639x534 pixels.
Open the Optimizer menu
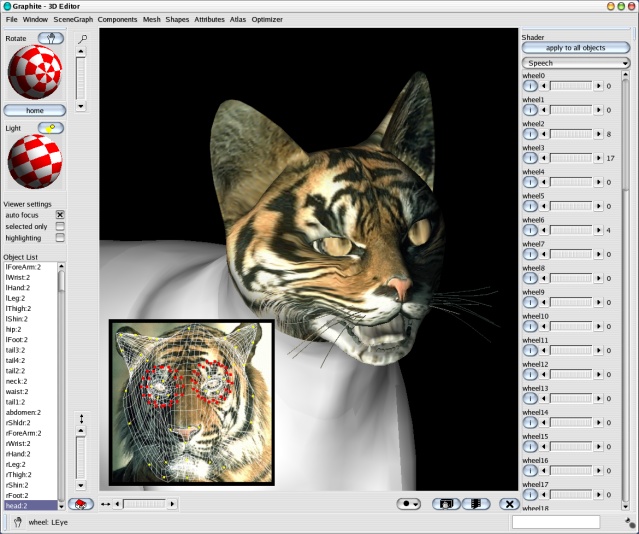pyautogui.click(x=268, y=19)
